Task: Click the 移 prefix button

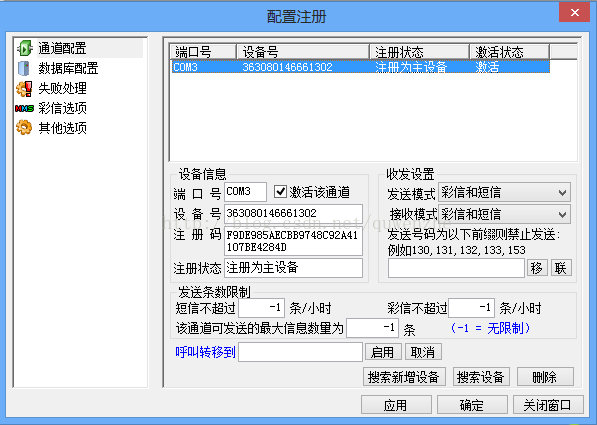Action: tap(537, 268)
